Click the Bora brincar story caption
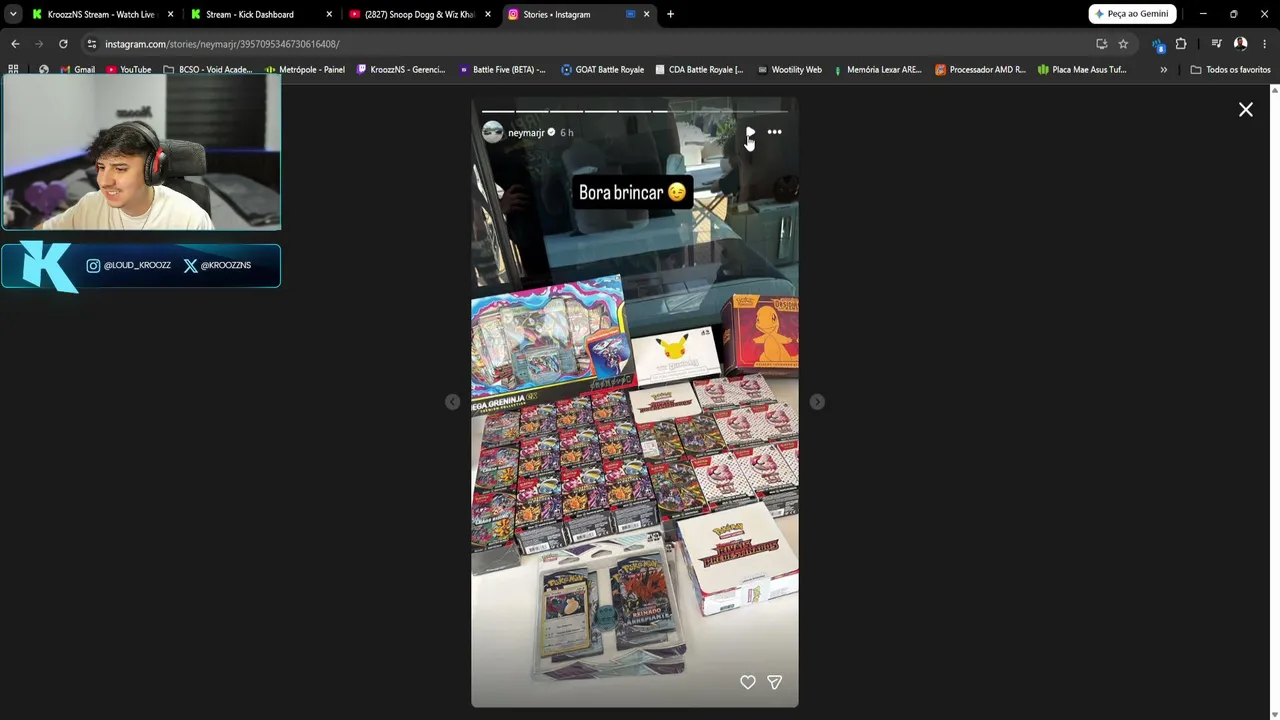Screen dimensions: 1280x720 click(x=632, y=193)
